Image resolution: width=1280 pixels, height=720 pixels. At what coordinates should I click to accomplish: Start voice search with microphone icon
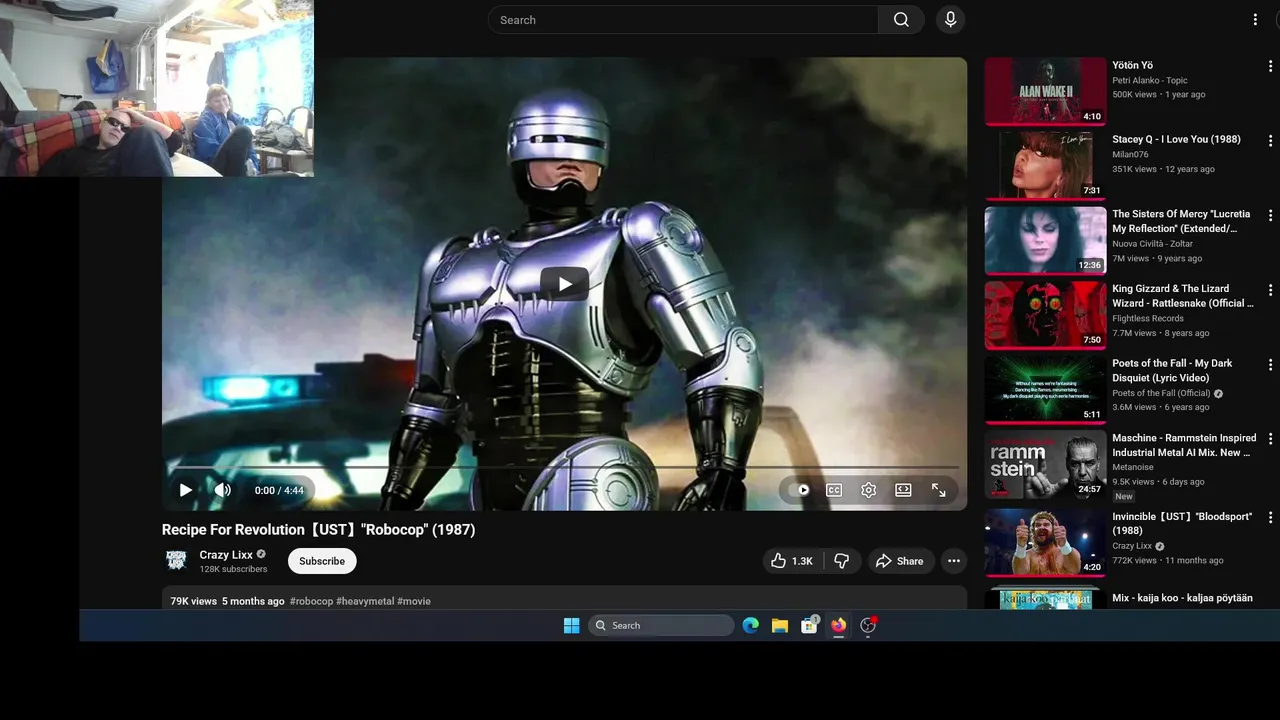point(950,20)
